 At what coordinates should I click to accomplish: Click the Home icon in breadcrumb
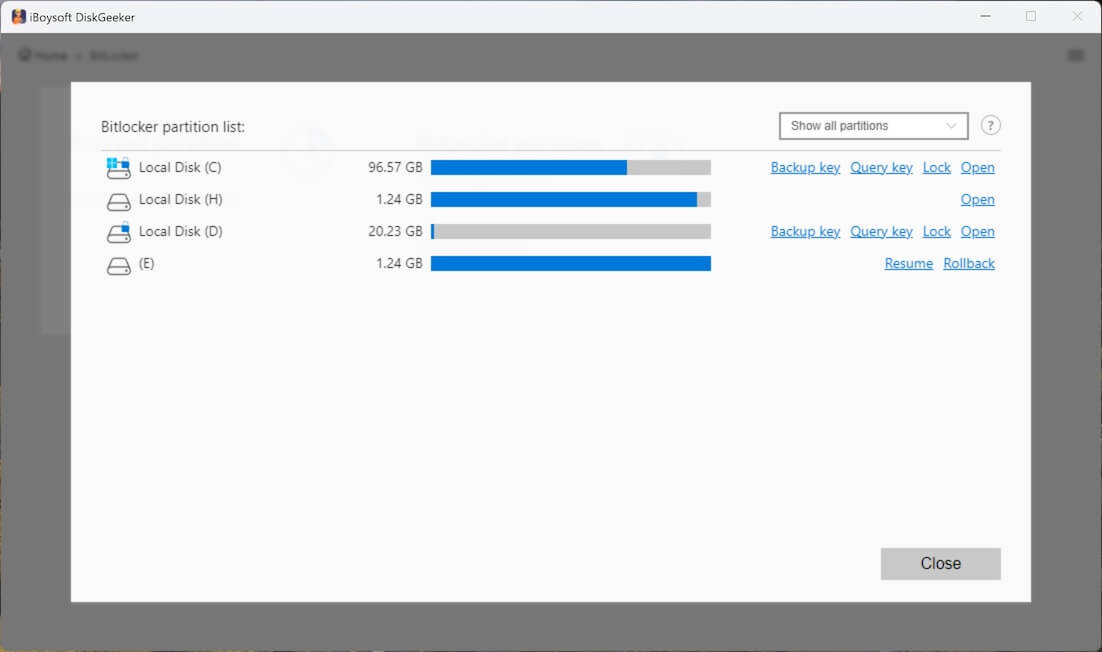[25, 55]
